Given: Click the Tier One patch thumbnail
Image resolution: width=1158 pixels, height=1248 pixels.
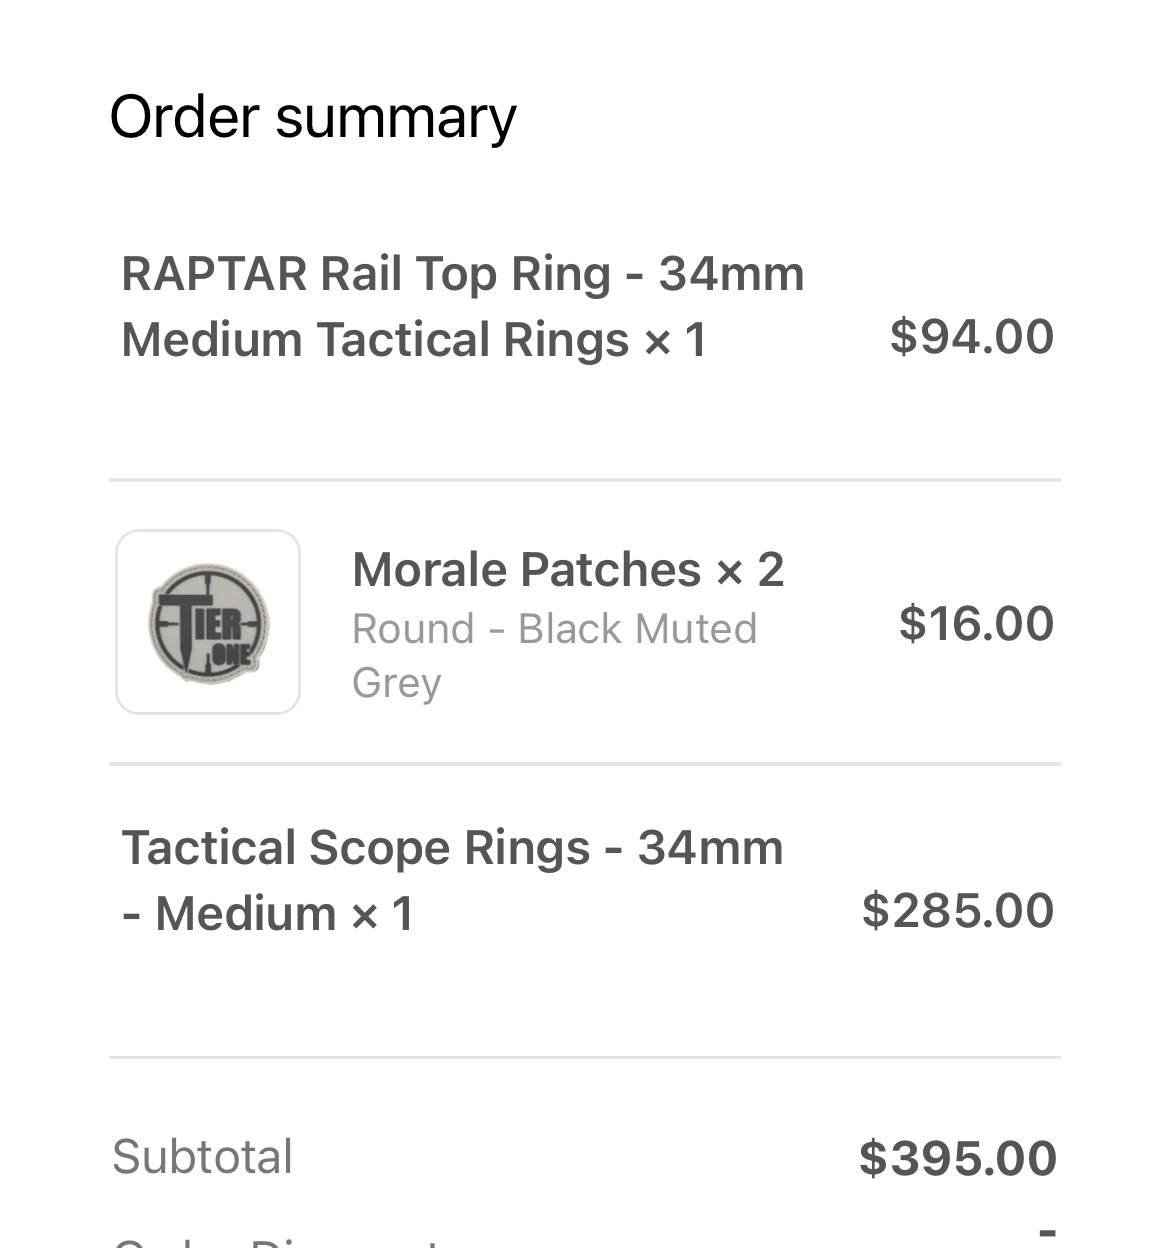Looking at the screenshot, I should click(208, 622).
